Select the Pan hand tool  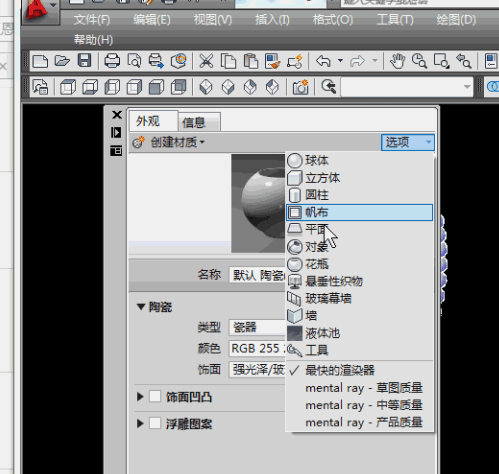(x=397, y=61)
